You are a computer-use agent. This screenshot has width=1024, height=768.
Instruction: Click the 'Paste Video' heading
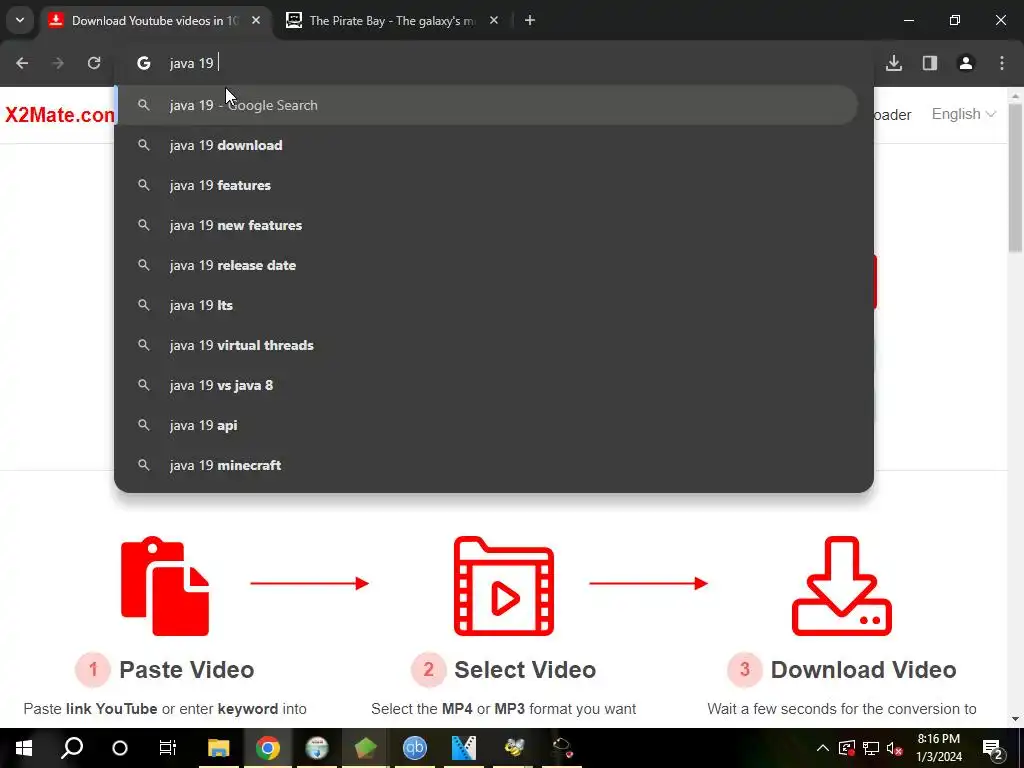[x=186, y=669]
